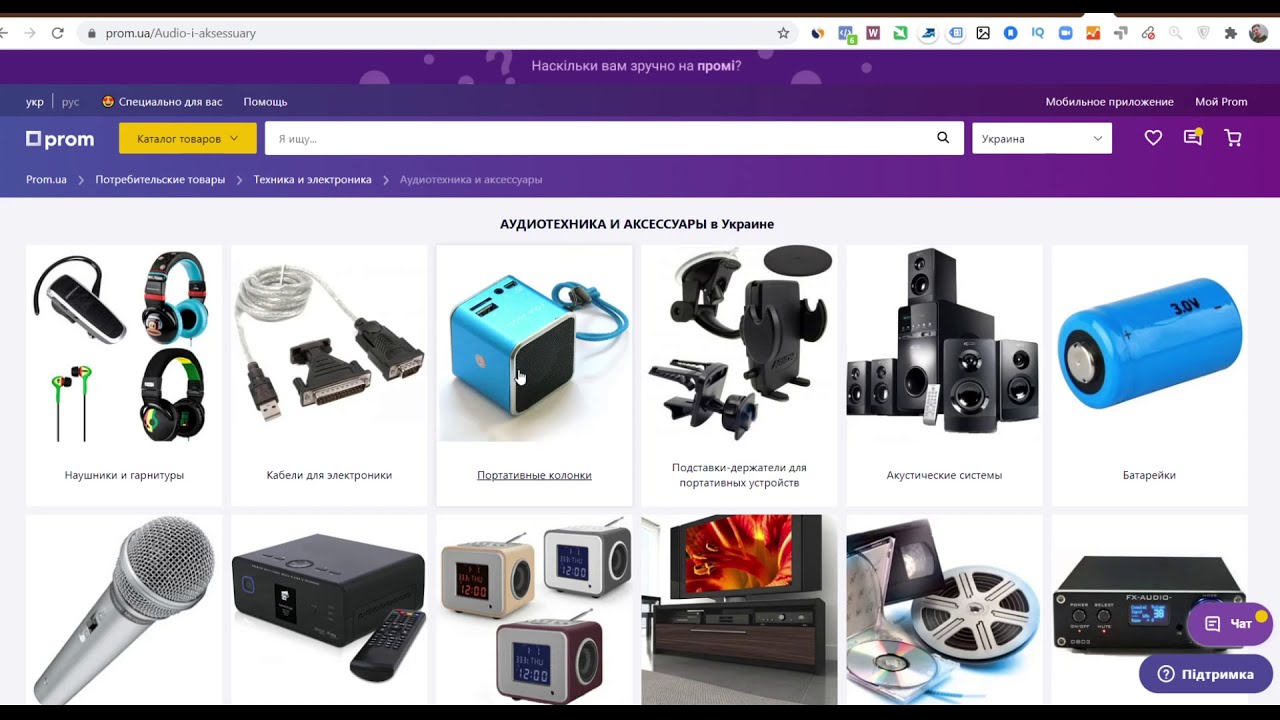Click the clock radios thumbnail
This screenshot has height=720, width=1280.
click(534, 610)
